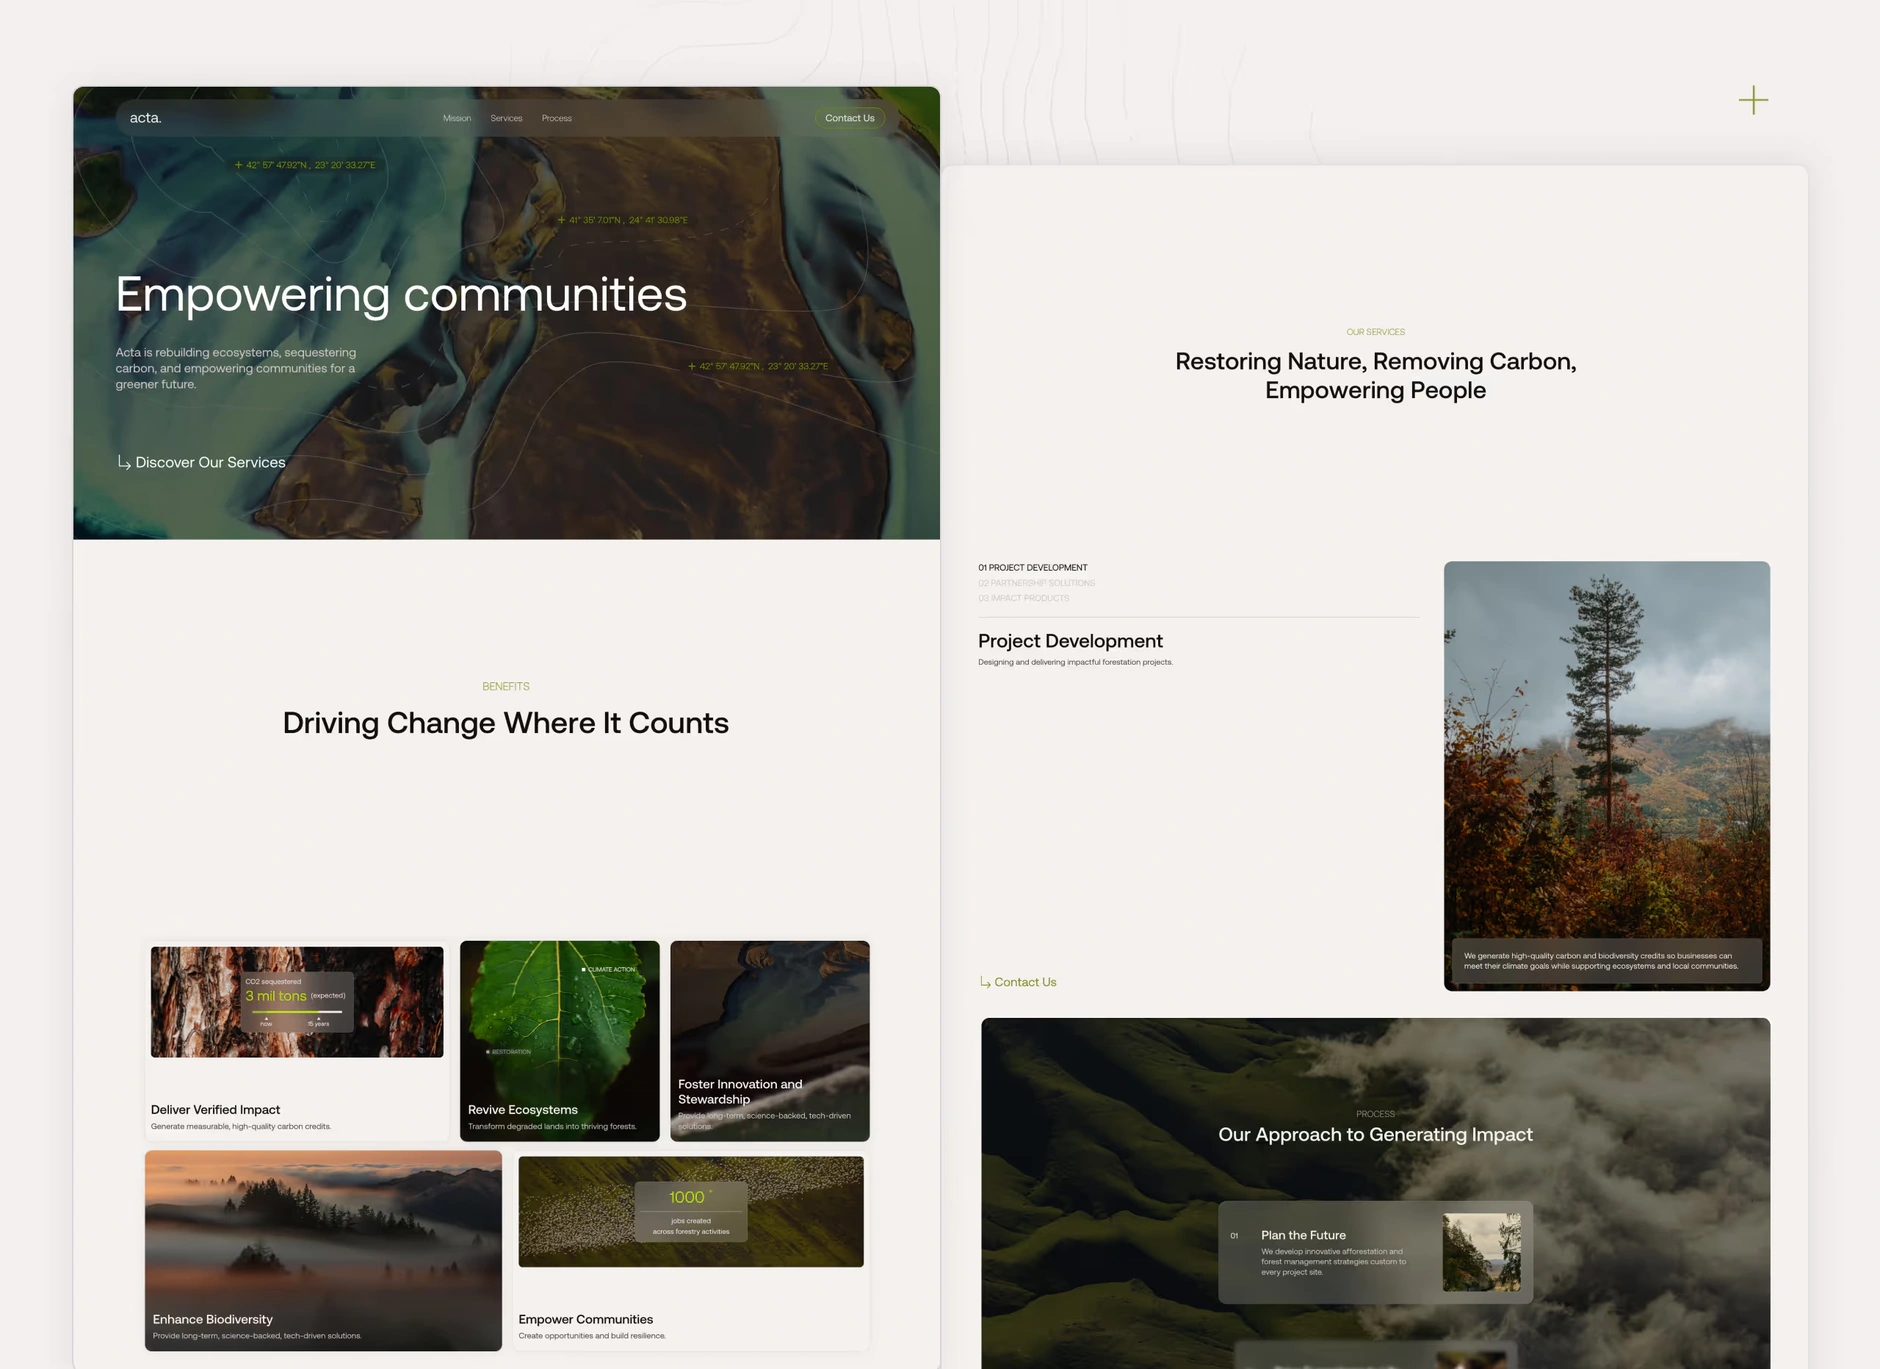This screenshot has width=1880, height=1369.
Task: Click Our Approach to Generating Impact heading
Action: coord(1375,1134)
